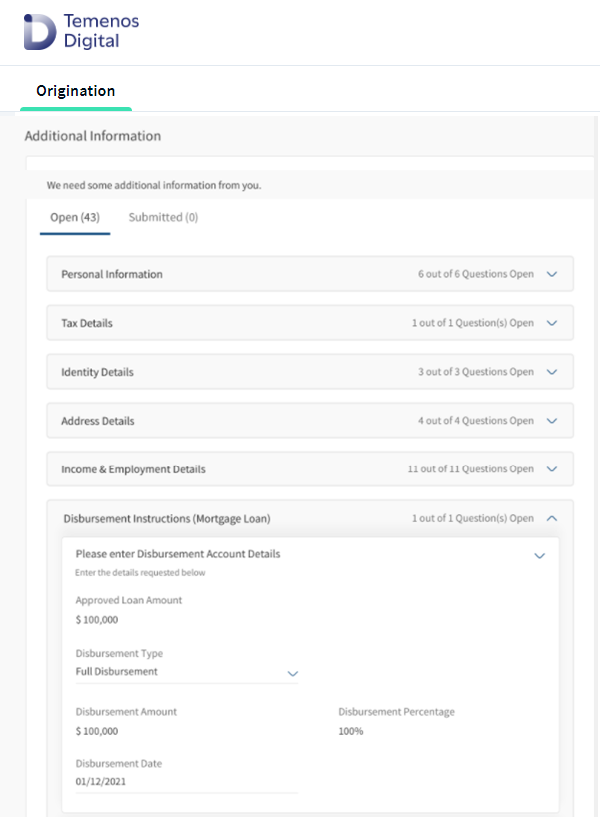
Task: Expand Tax Details section chevron
Action: [552, 323]
